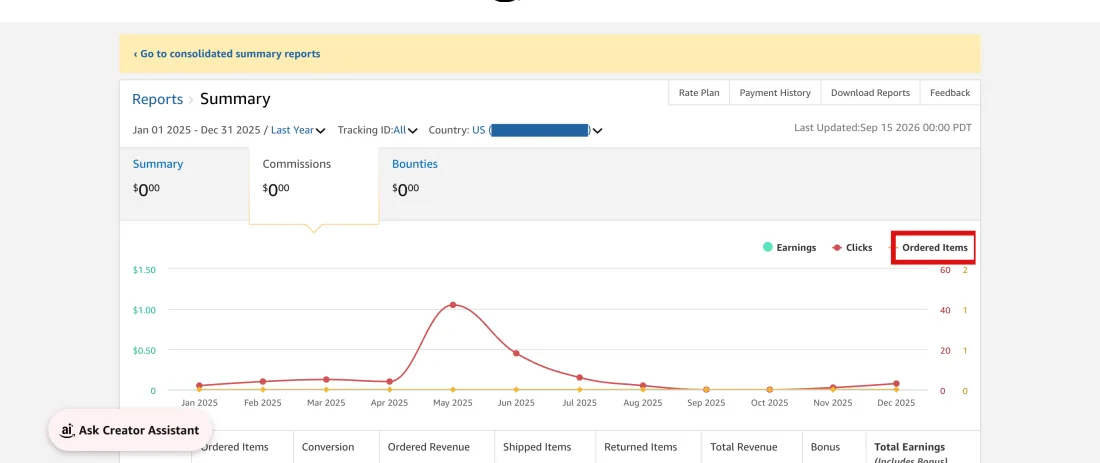Screen dimensions: 1100x463
Task: Click the $1.50 earnings axis label
Action: (x=144, y=270)
